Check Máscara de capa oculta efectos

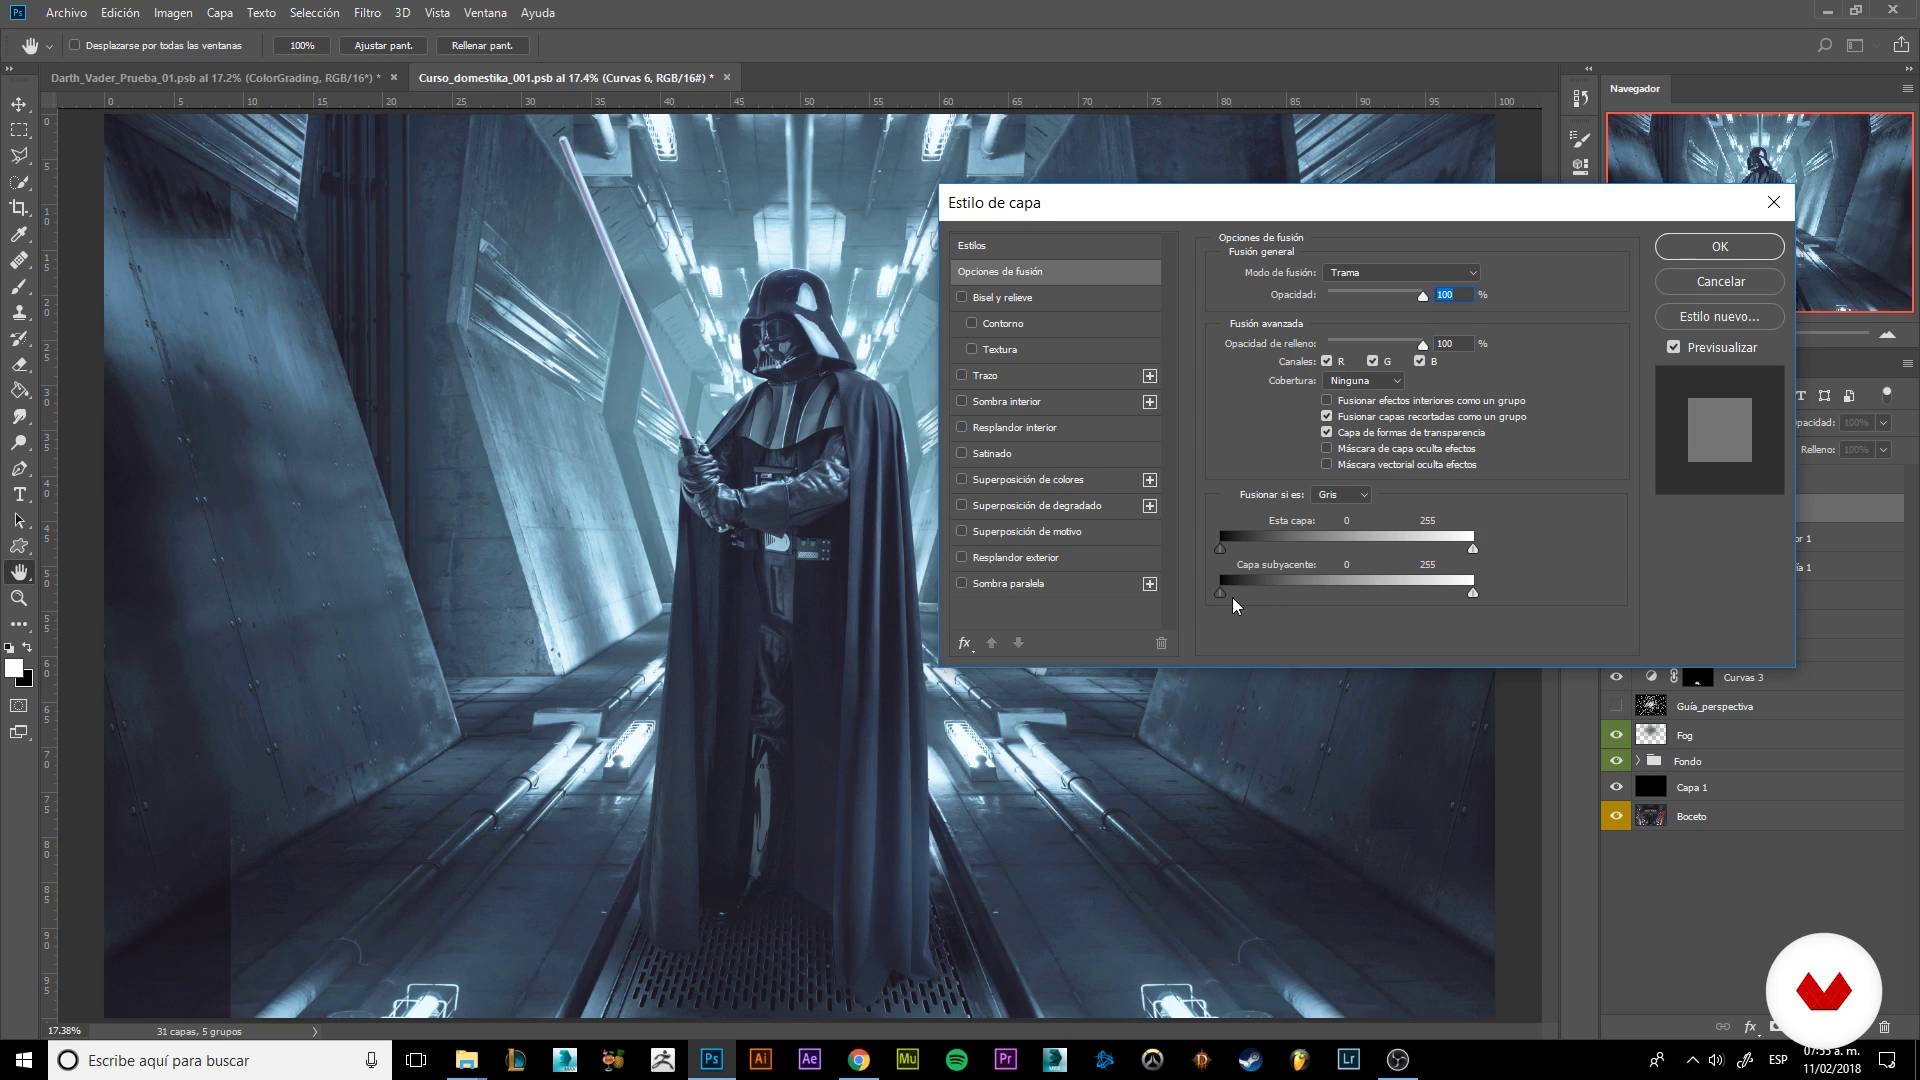[1327, 448]
